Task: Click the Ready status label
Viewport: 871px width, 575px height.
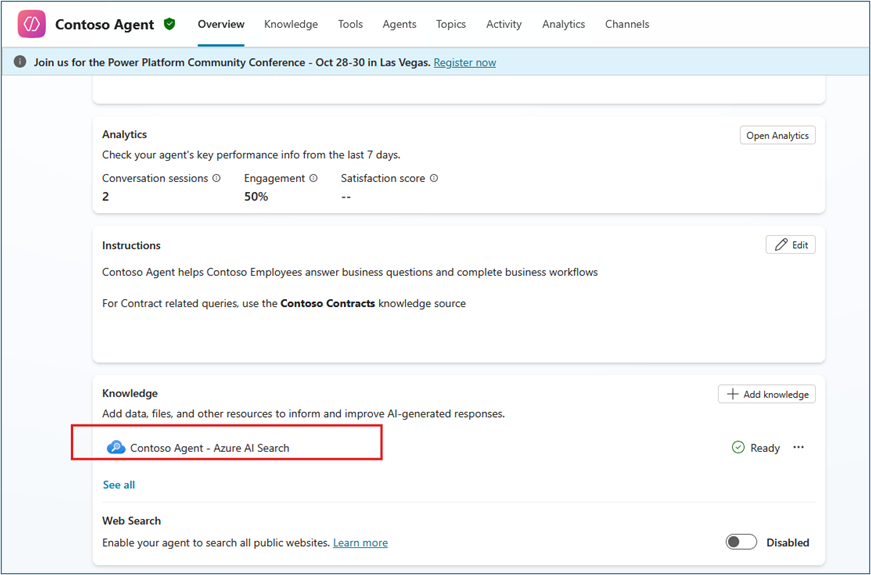Action: [x=765, y=448]
